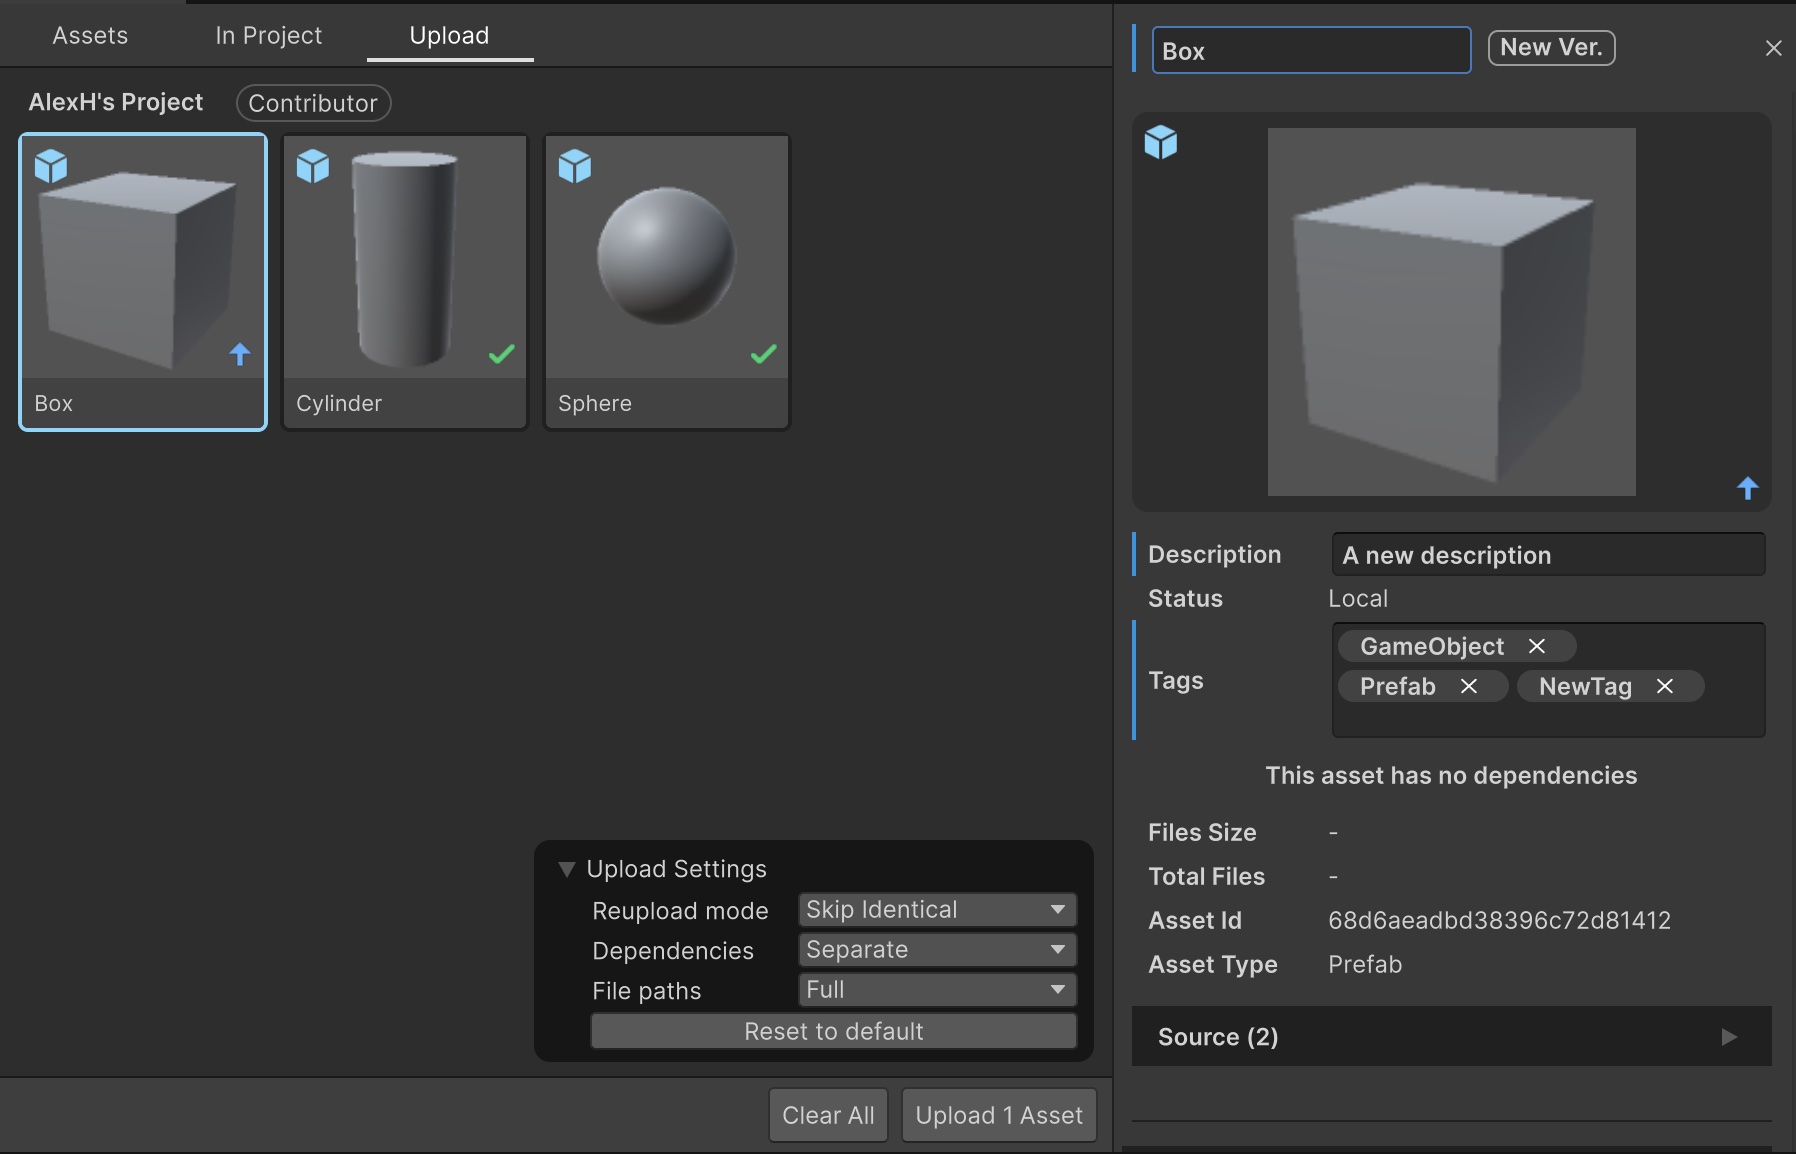Switch to the Assets tab

click(x=90, y=36)
